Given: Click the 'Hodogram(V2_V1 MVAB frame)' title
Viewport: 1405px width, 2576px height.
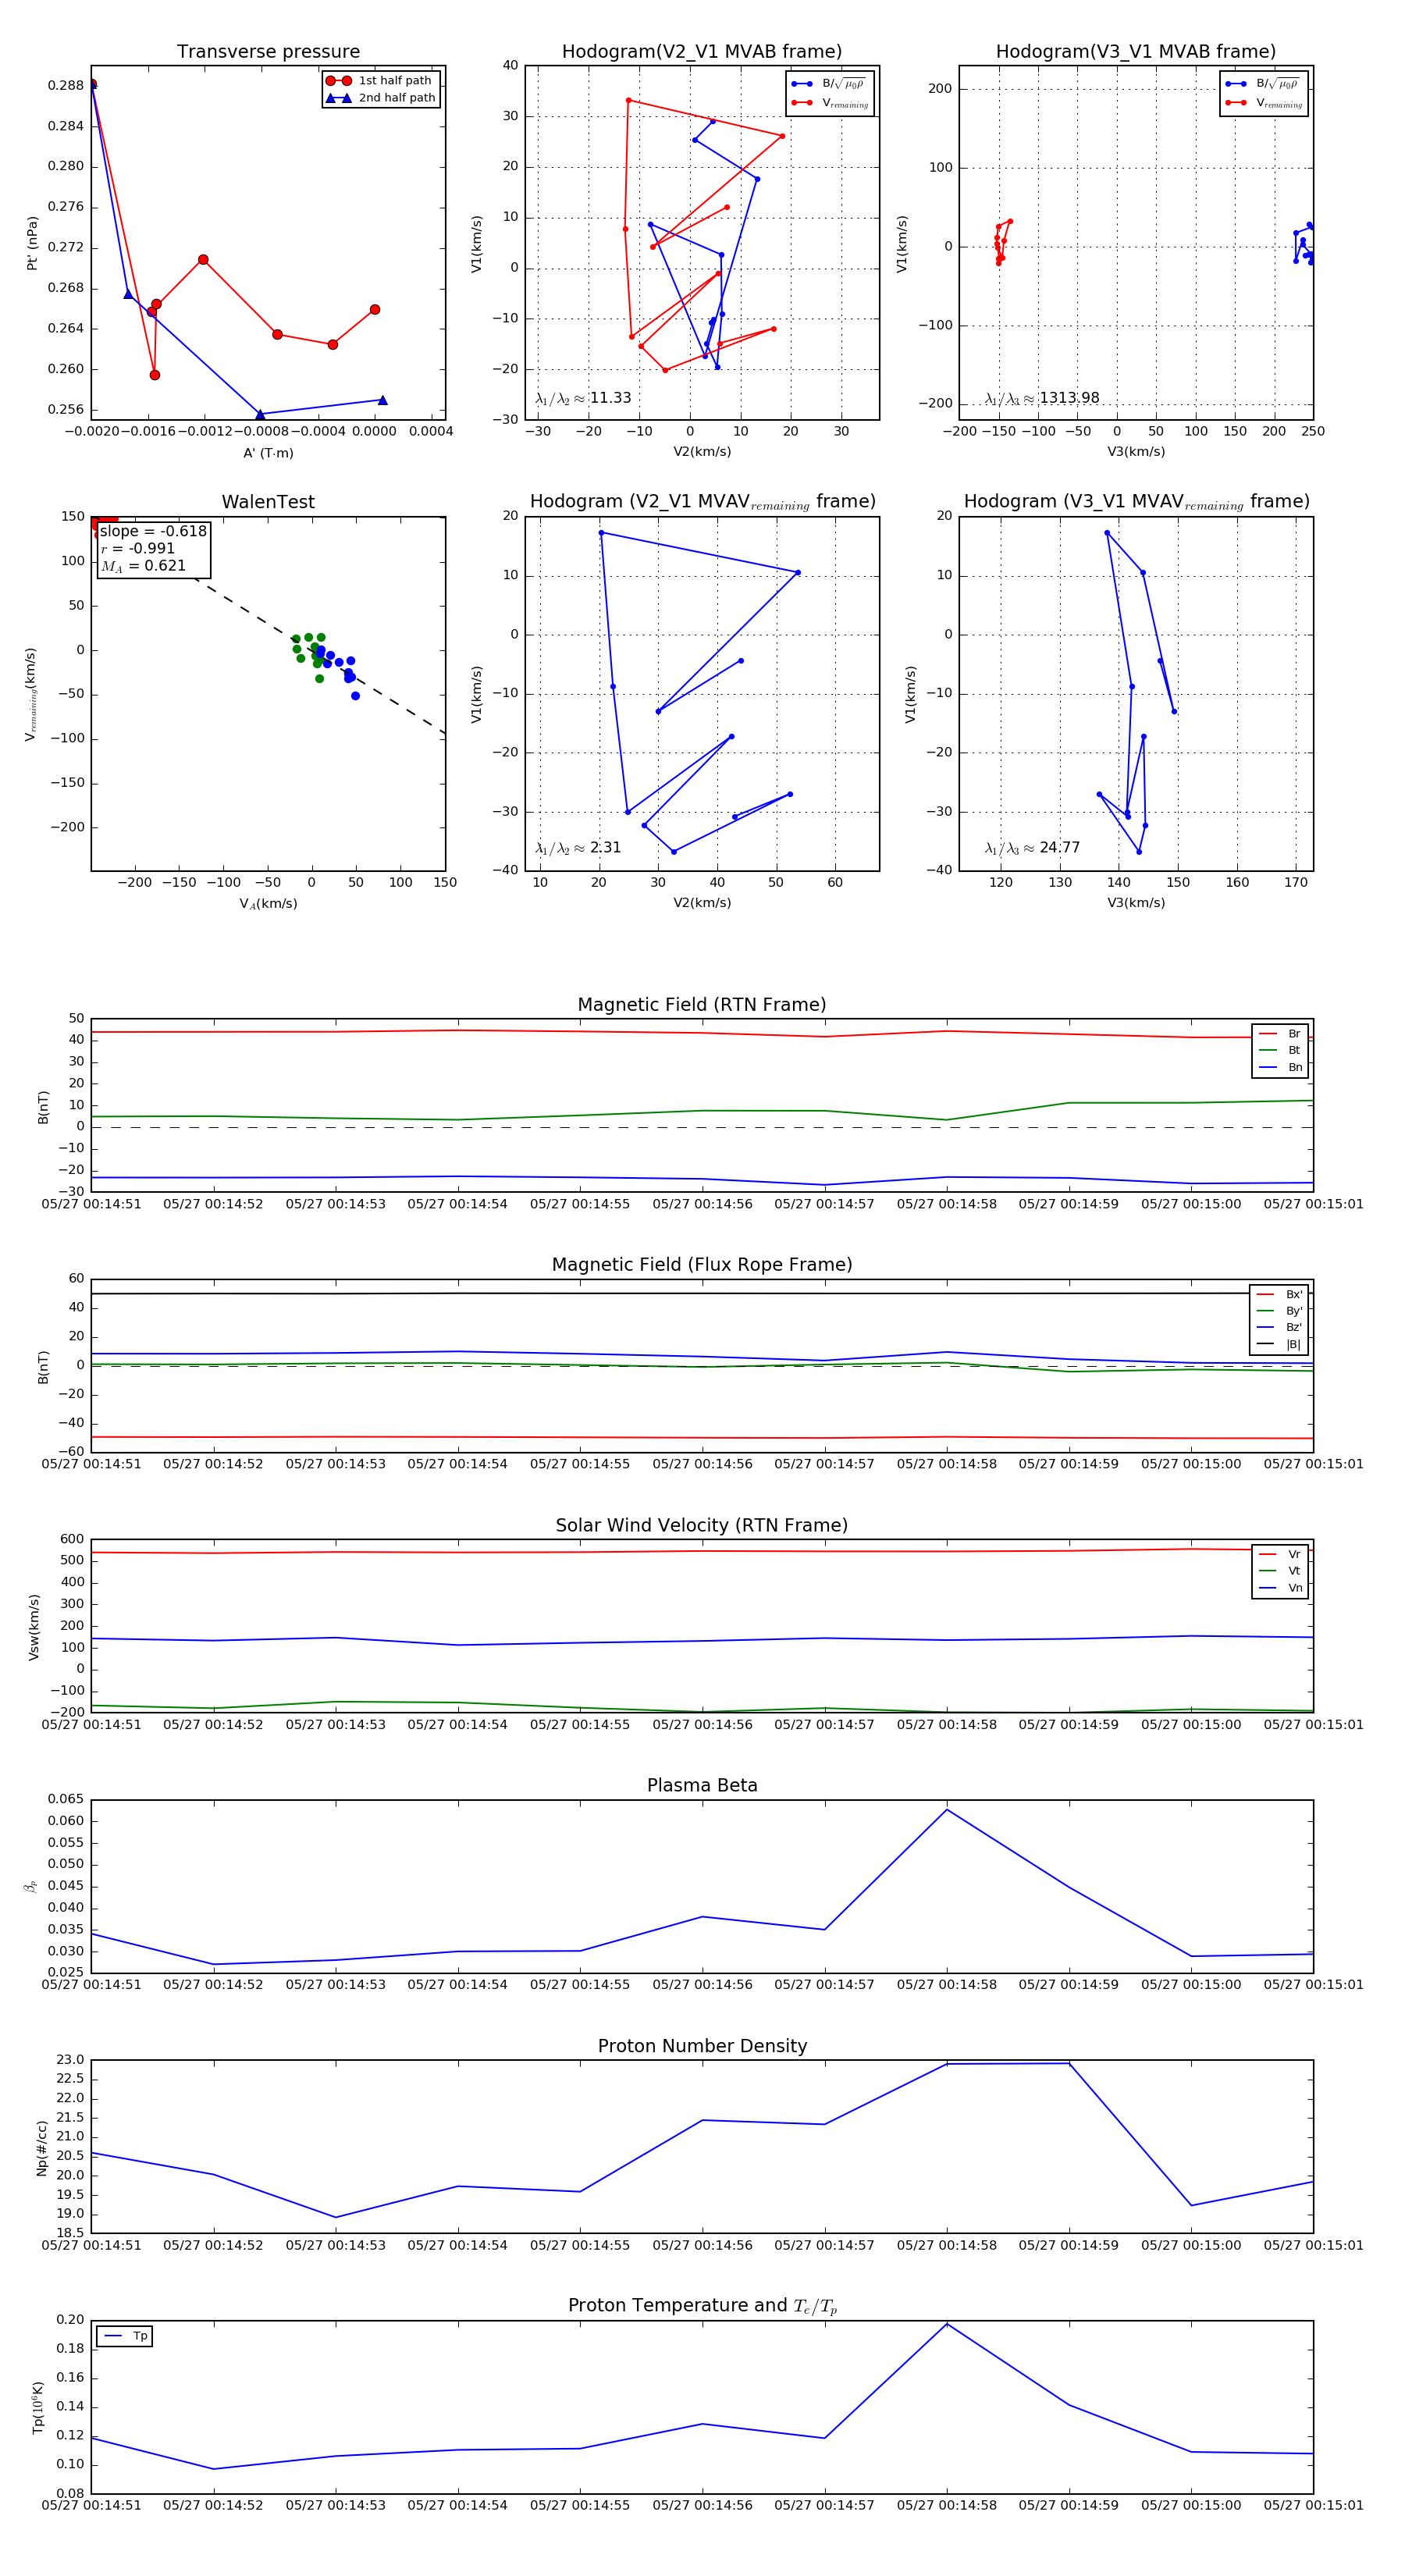Looking at the screenshot, I should click(x=702, y=52).
